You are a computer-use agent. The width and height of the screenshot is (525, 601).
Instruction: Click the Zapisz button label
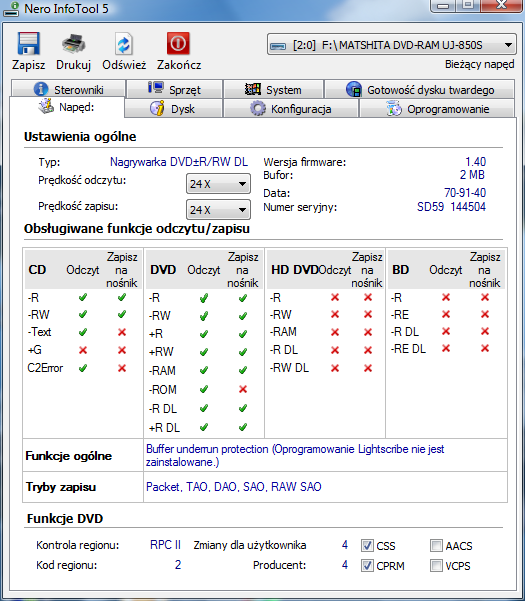pyautogui.click(x=28, y=65)
